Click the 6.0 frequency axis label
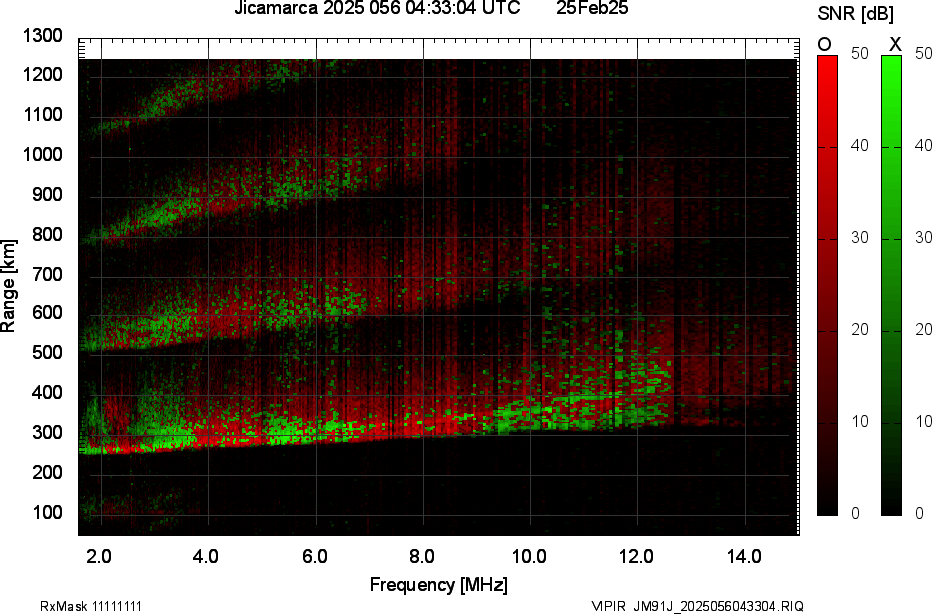932x614 pixels. (314, 557)
